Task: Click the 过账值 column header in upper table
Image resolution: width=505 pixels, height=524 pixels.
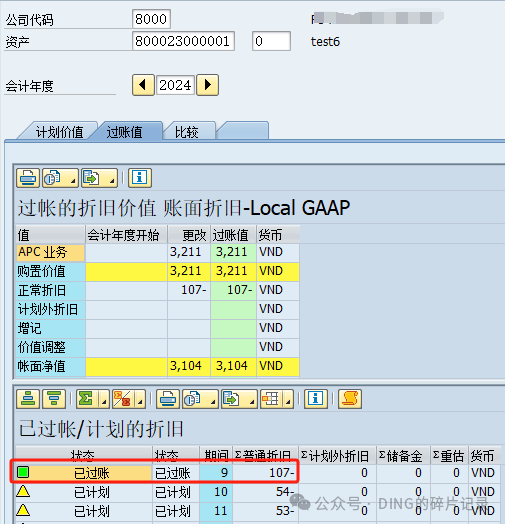Action: tap(233, 235)
